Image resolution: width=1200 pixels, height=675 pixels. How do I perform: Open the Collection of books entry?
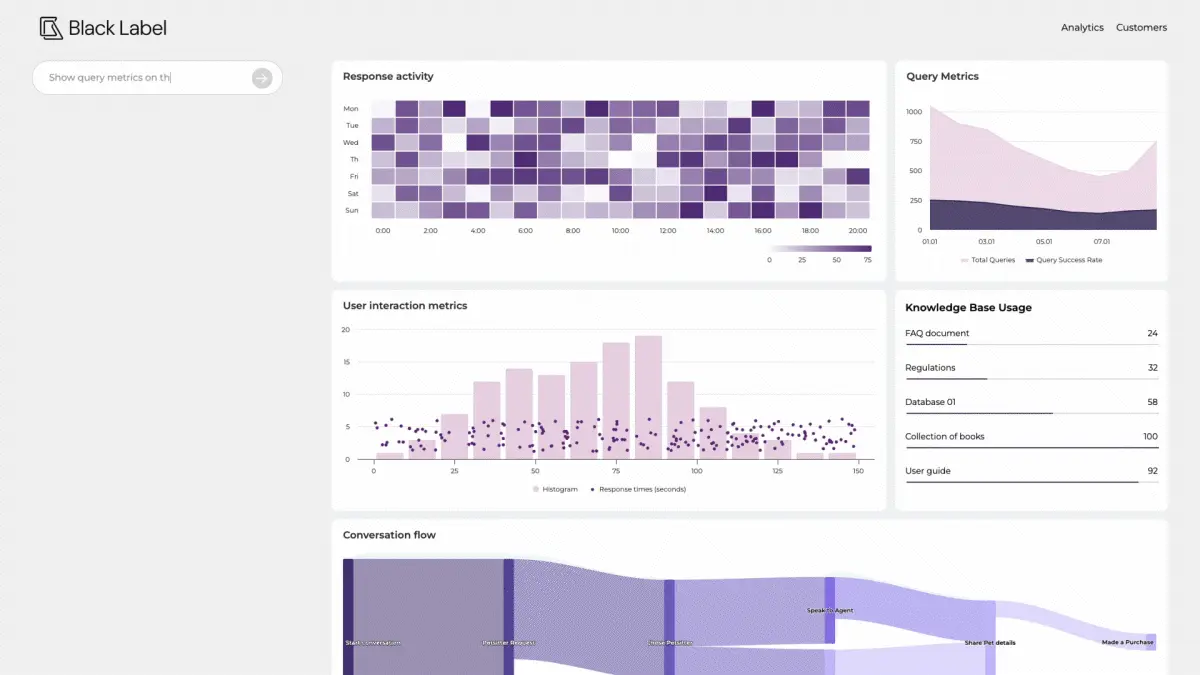point(1030,437)
